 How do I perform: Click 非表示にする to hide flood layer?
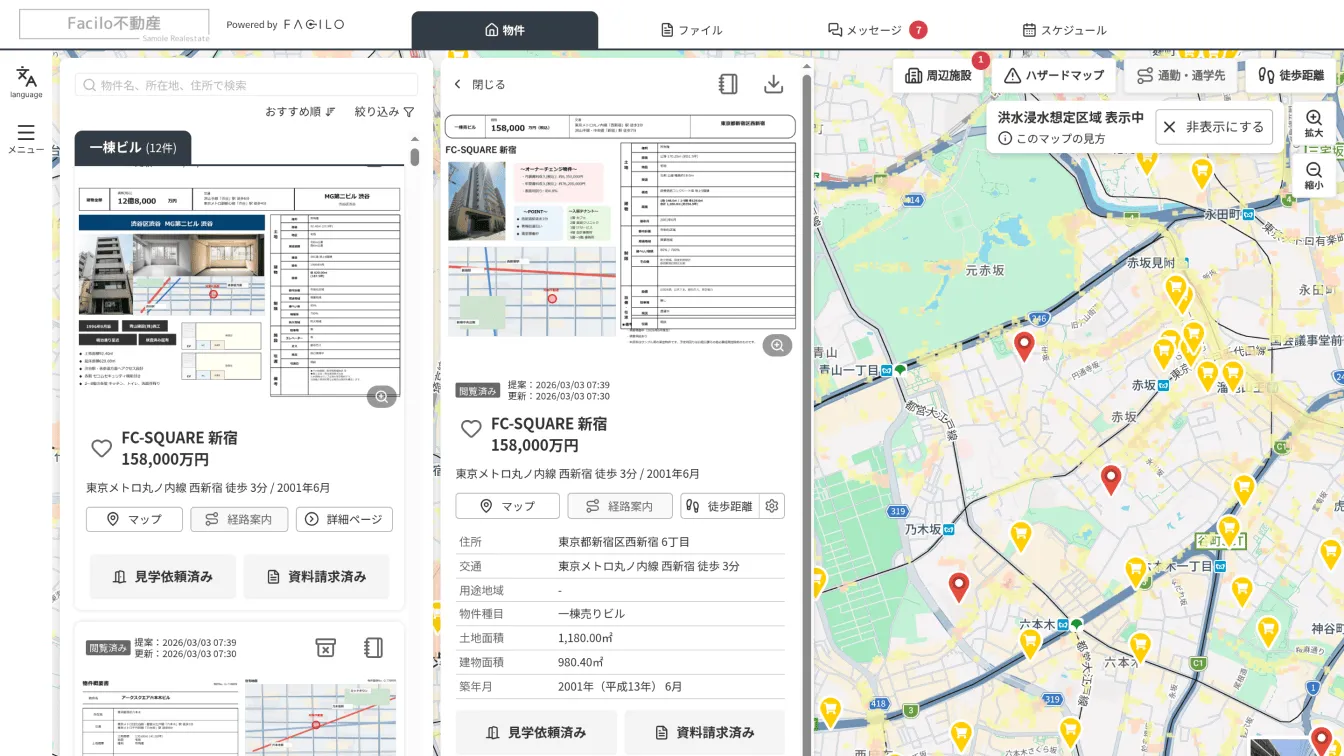[1214, 127]
